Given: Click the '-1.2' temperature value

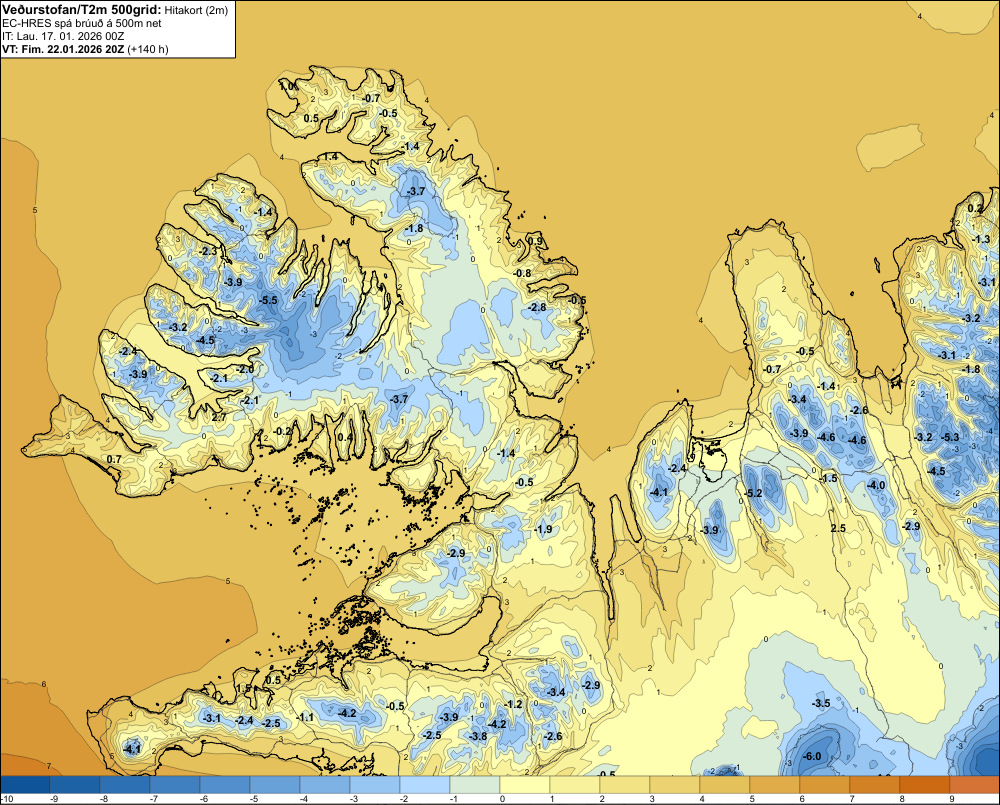Looking at the screenshot, I should (x=513, y=704).
